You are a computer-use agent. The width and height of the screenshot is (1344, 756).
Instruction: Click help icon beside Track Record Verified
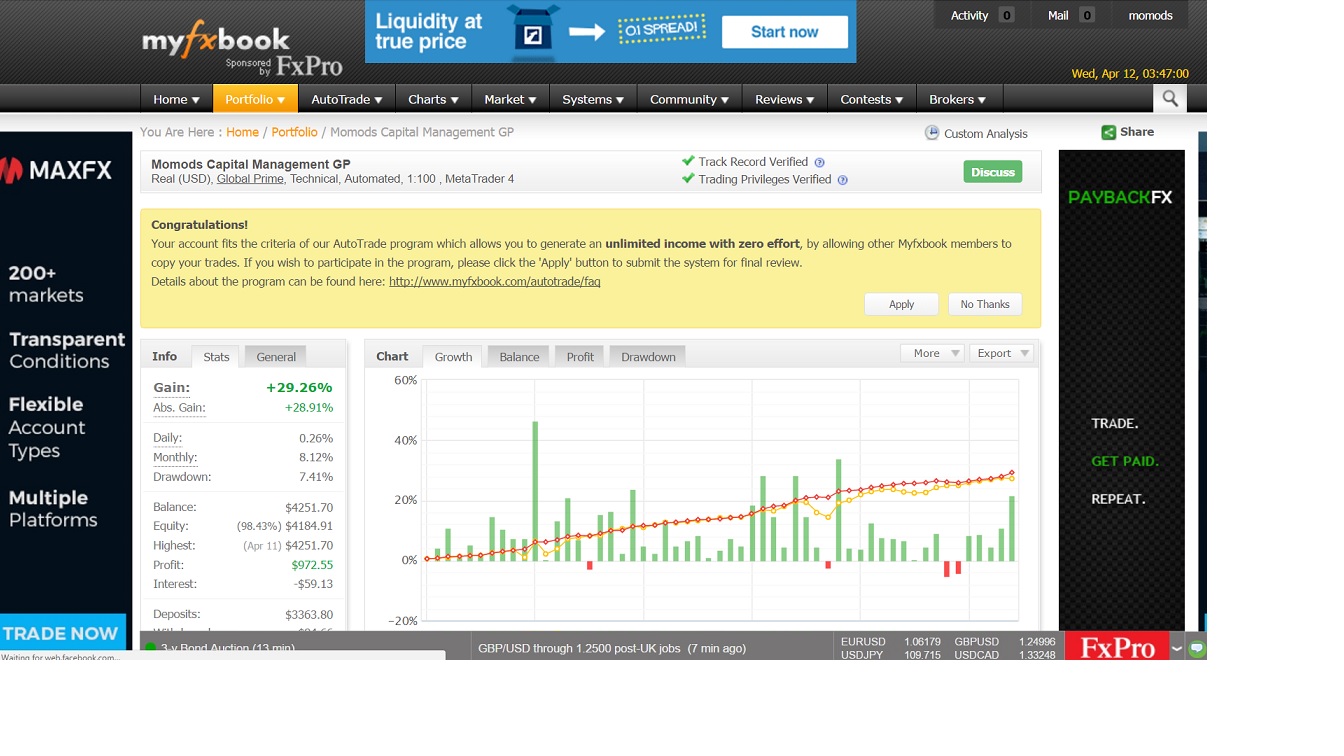click(x=820, y=162)
